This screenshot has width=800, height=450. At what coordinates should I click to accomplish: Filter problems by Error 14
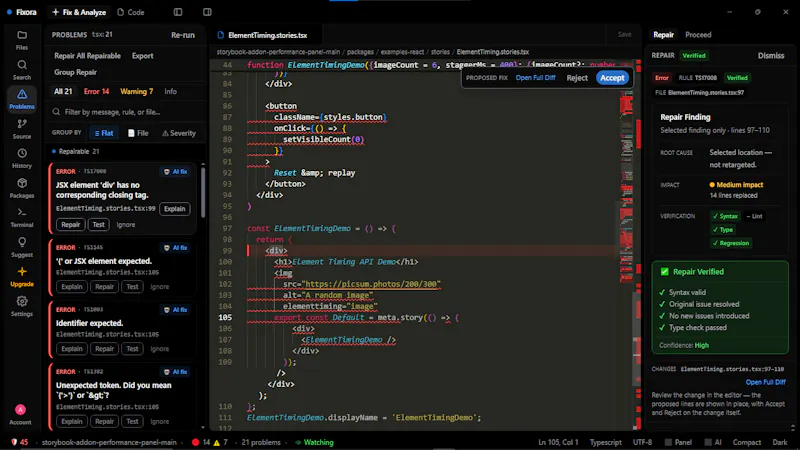pyautogui.click(x=96, y=91)
